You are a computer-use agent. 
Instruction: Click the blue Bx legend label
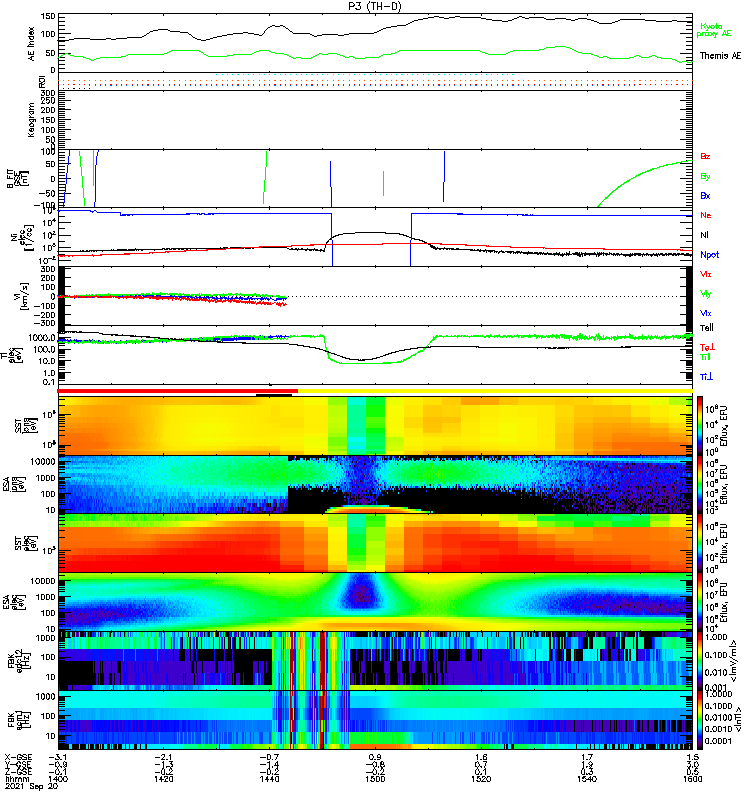tap(705, 195)
